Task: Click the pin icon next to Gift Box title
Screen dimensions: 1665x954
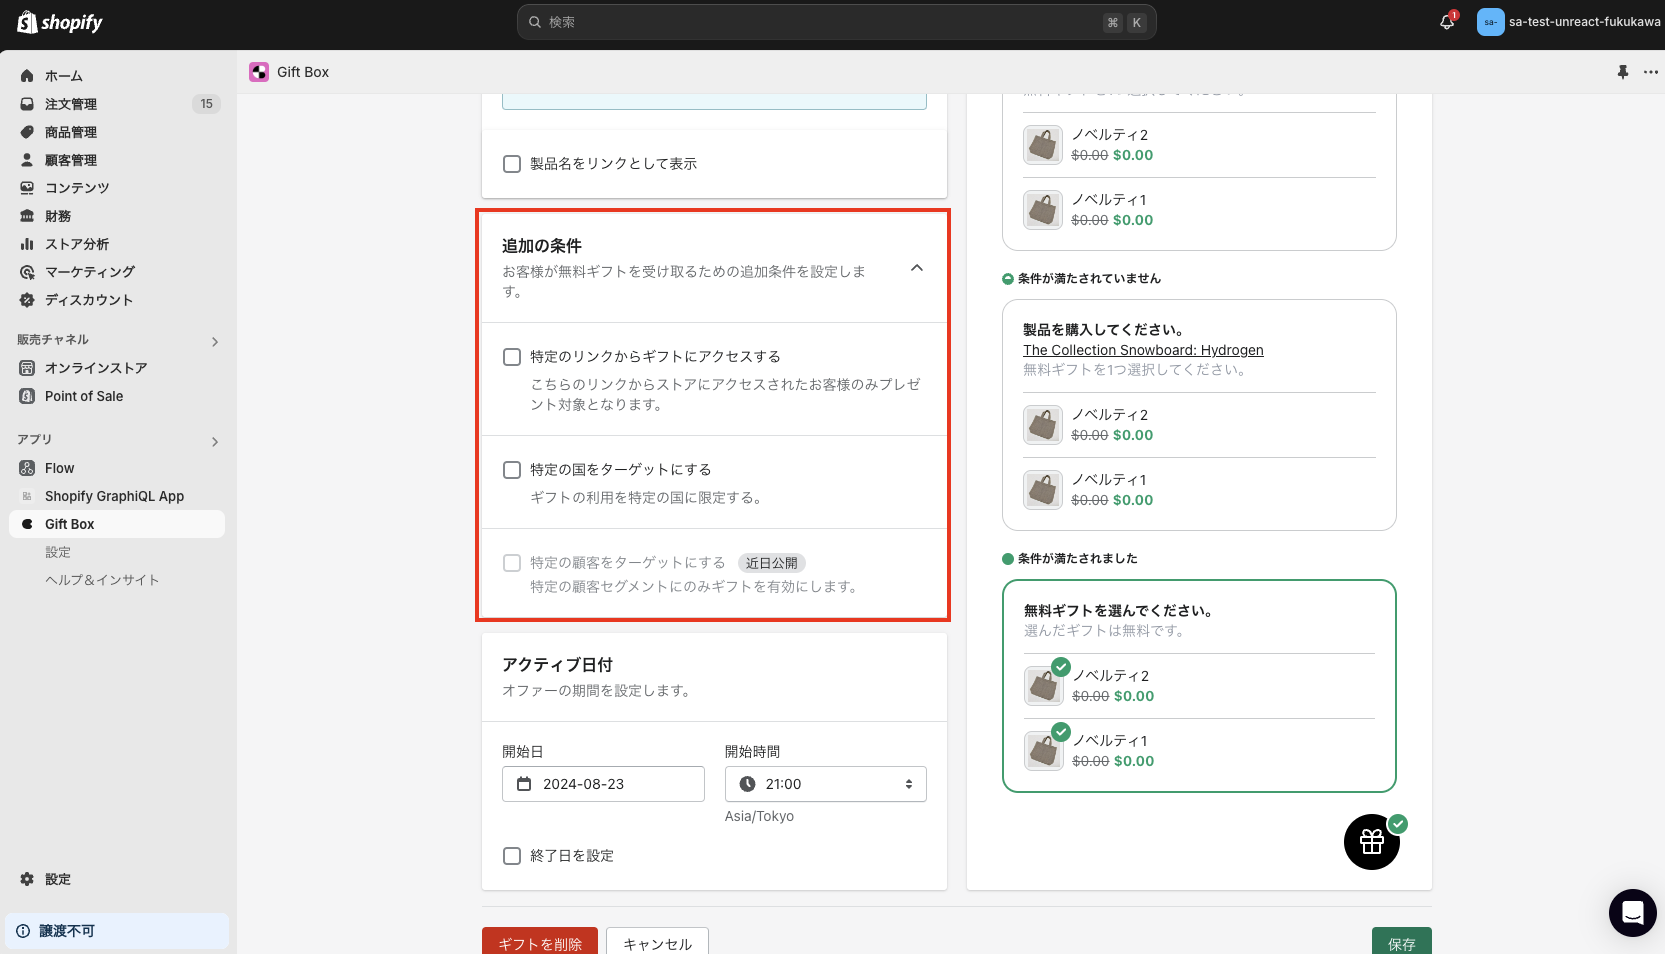Action: point(1623,72)
